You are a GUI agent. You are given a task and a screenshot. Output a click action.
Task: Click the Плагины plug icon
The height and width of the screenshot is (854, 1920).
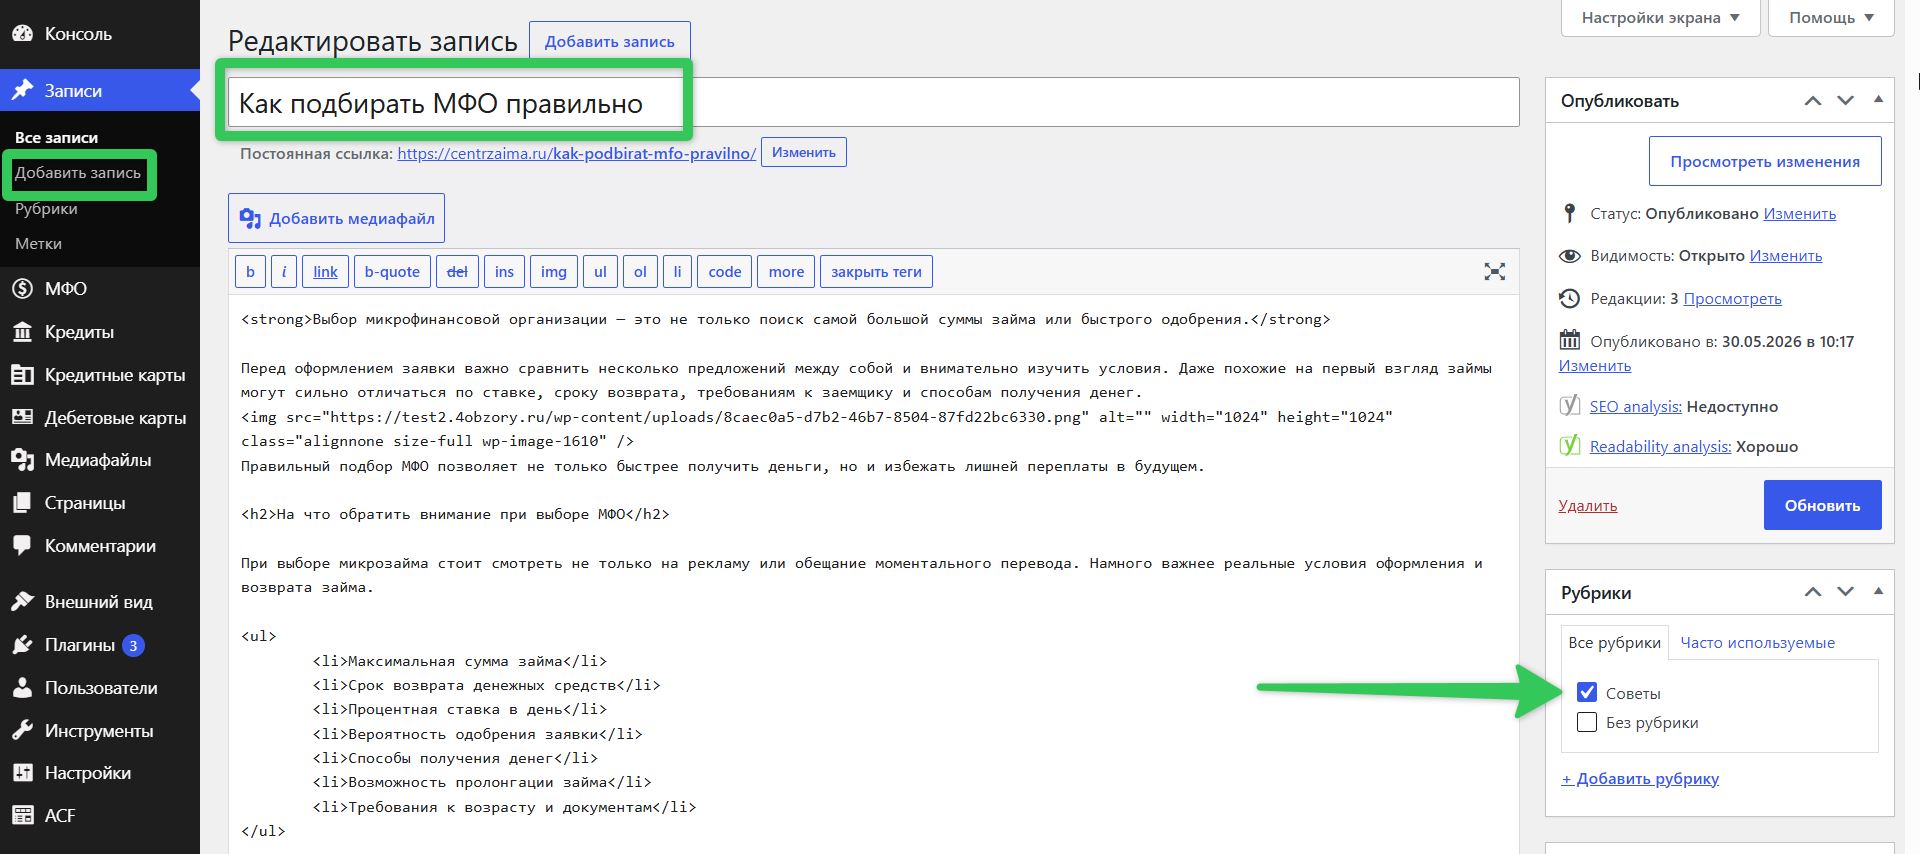coord(22,644)
